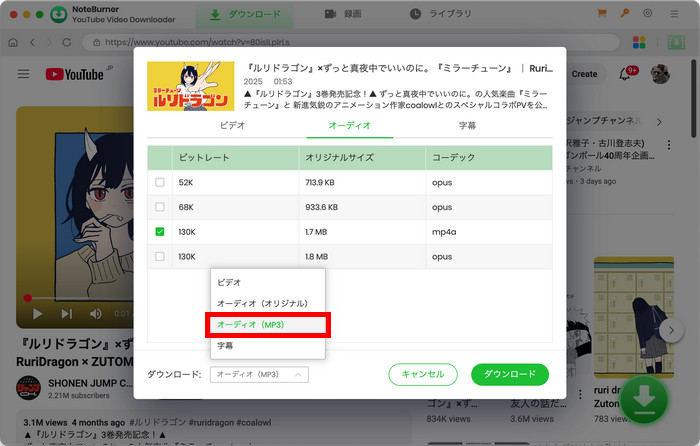Open the settings gear icon
700x446 pixels.
[647, 13]
